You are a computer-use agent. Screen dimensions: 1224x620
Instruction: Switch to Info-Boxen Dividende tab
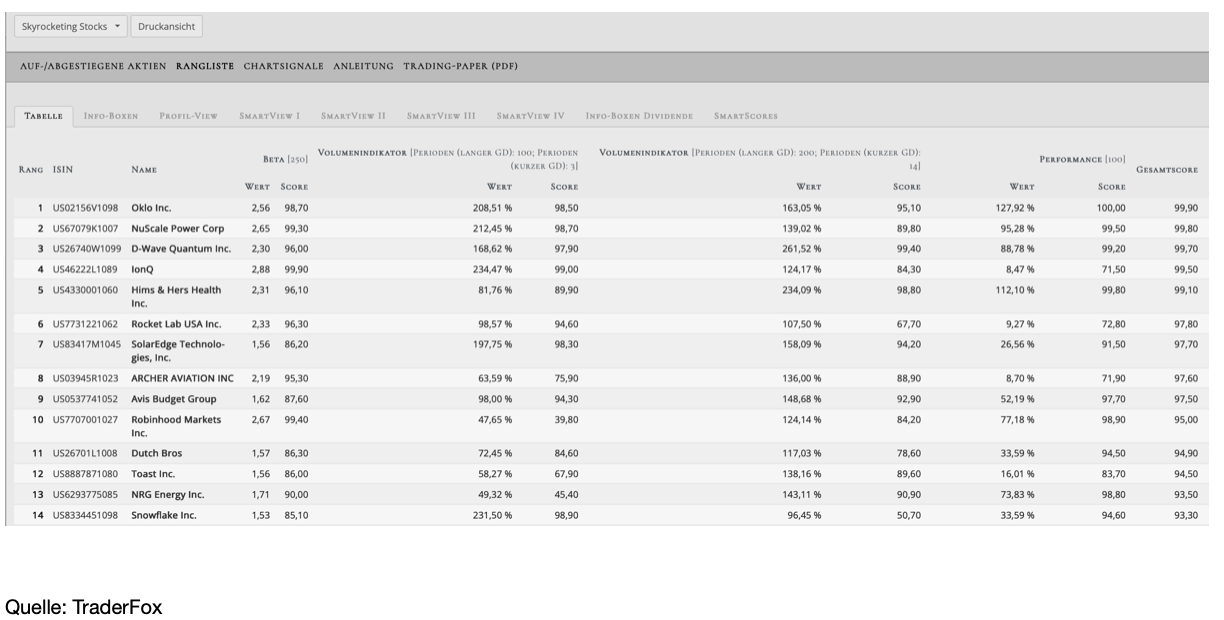pos(640,116)
